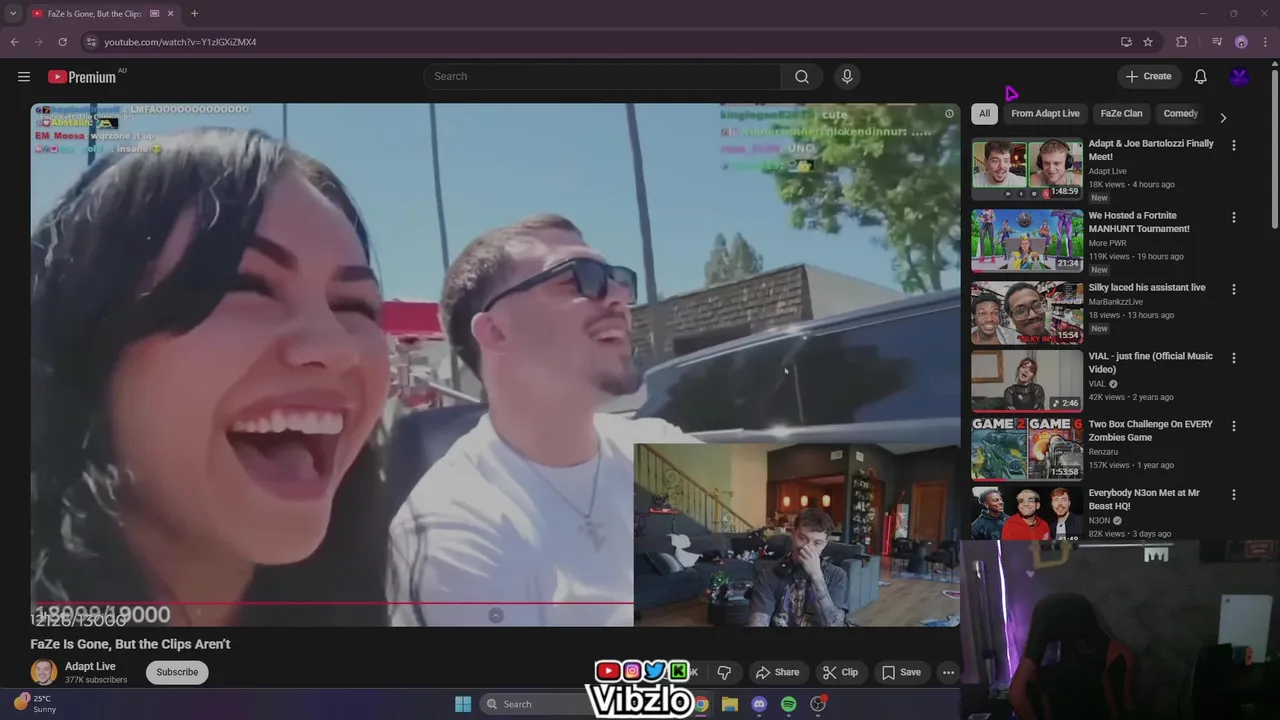This screenshot has height=720, width=1280.
Task: Open options for VIAL just fine video
Action: click(1233, 357)
